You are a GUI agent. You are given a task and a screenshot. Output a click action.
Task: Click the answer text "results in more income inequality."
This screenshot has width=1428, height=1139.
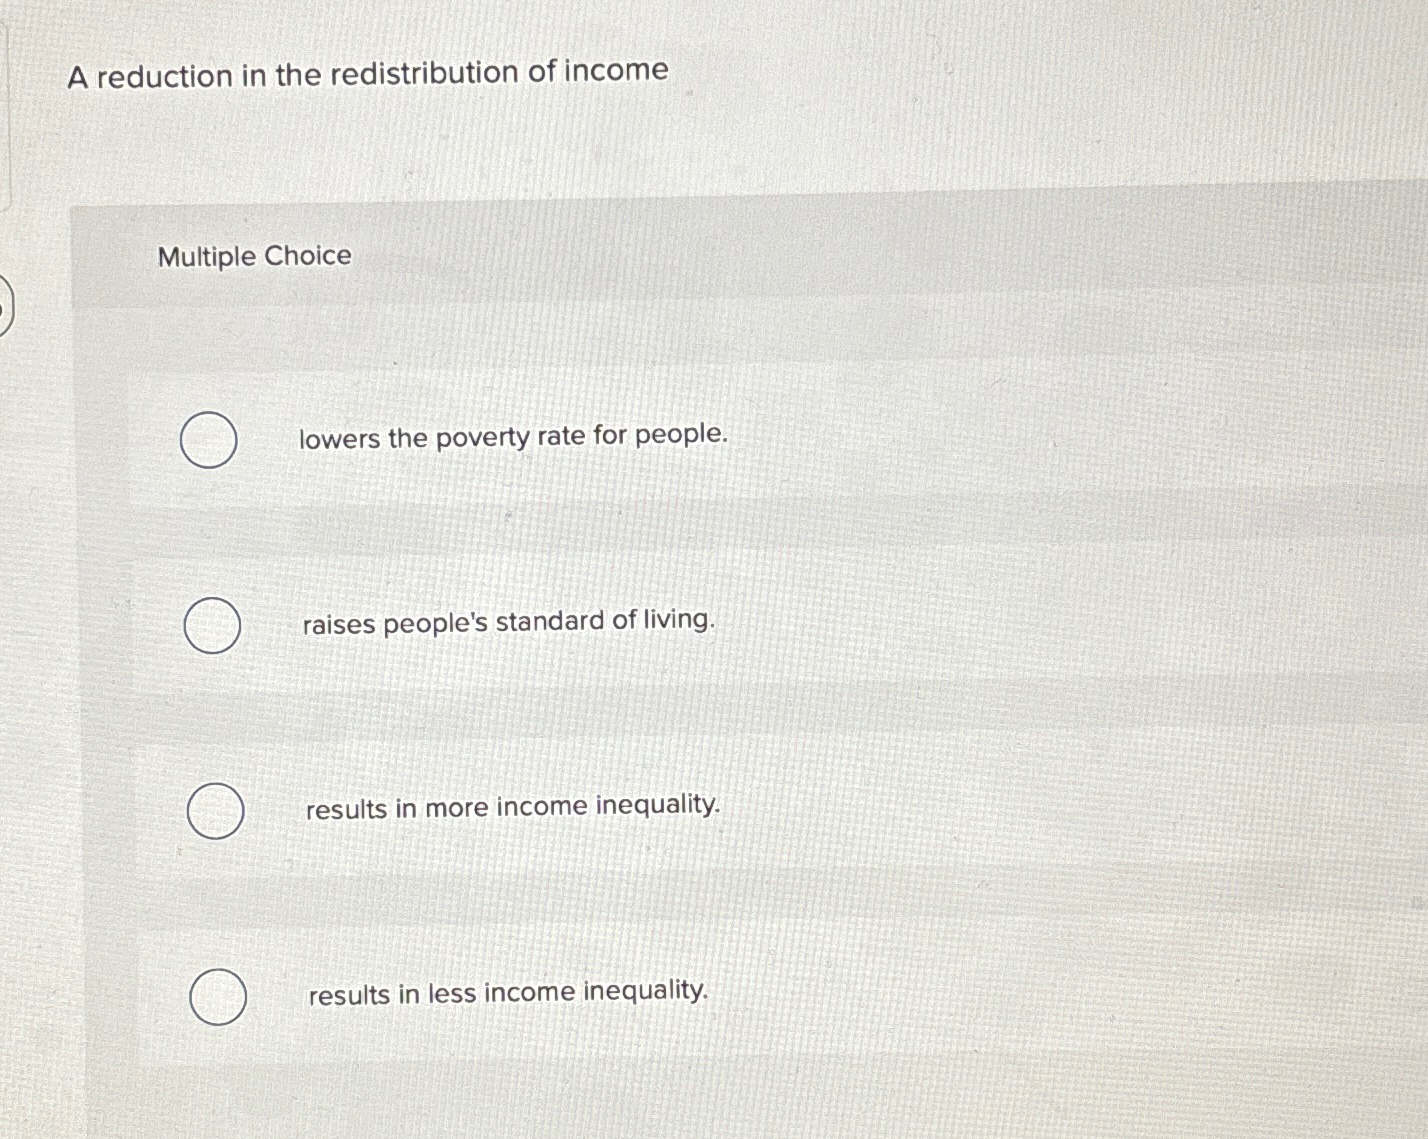click(x=513, y=806)
